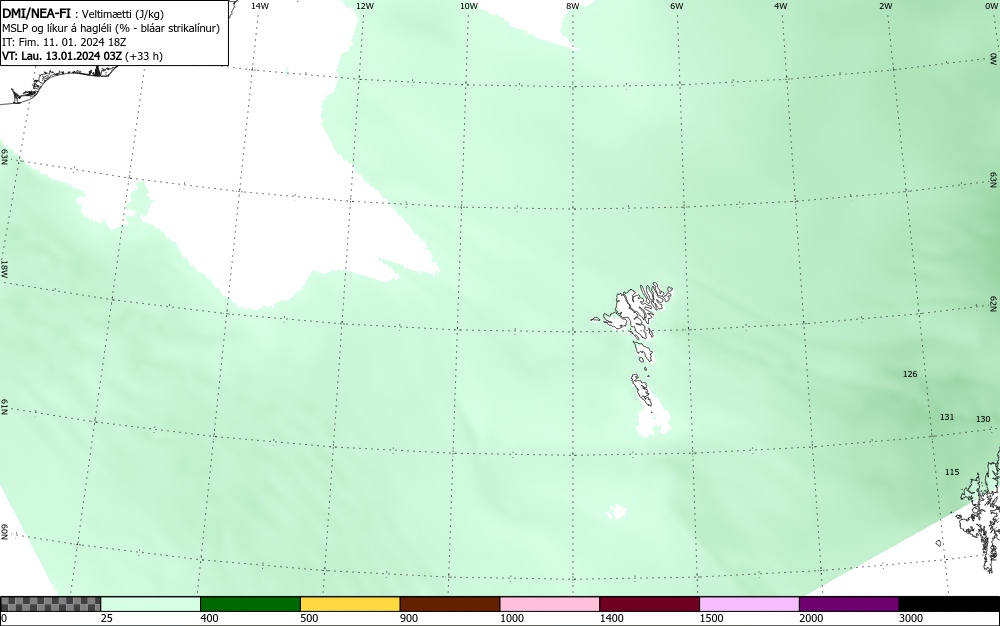Click the 4W longitude label

[x=781, y=6]
